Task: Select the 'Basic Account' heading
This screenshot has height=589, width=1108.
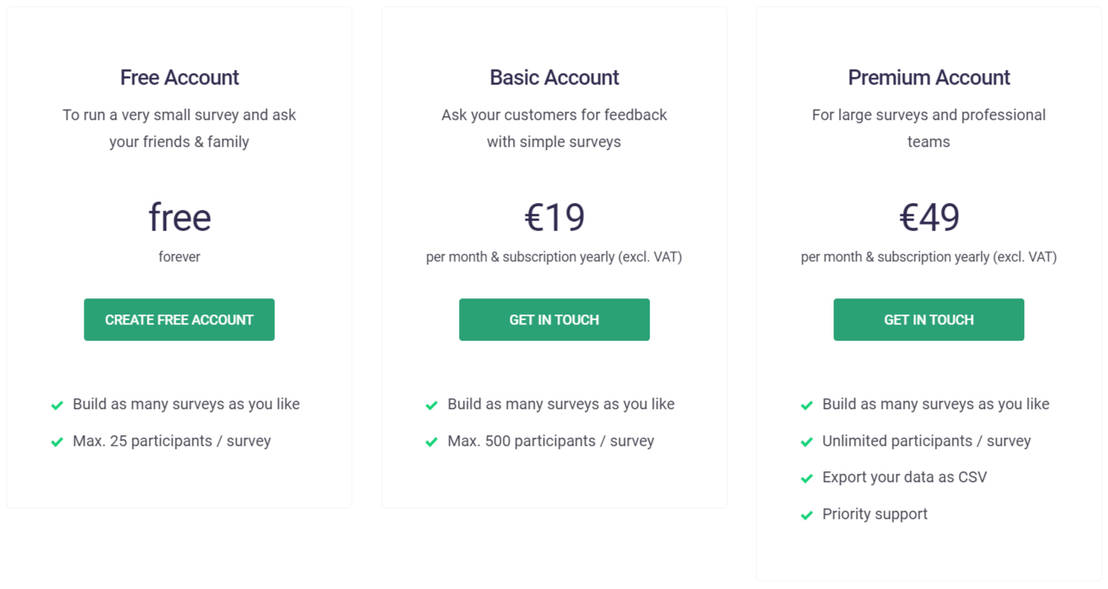Action: pos(554,77)
